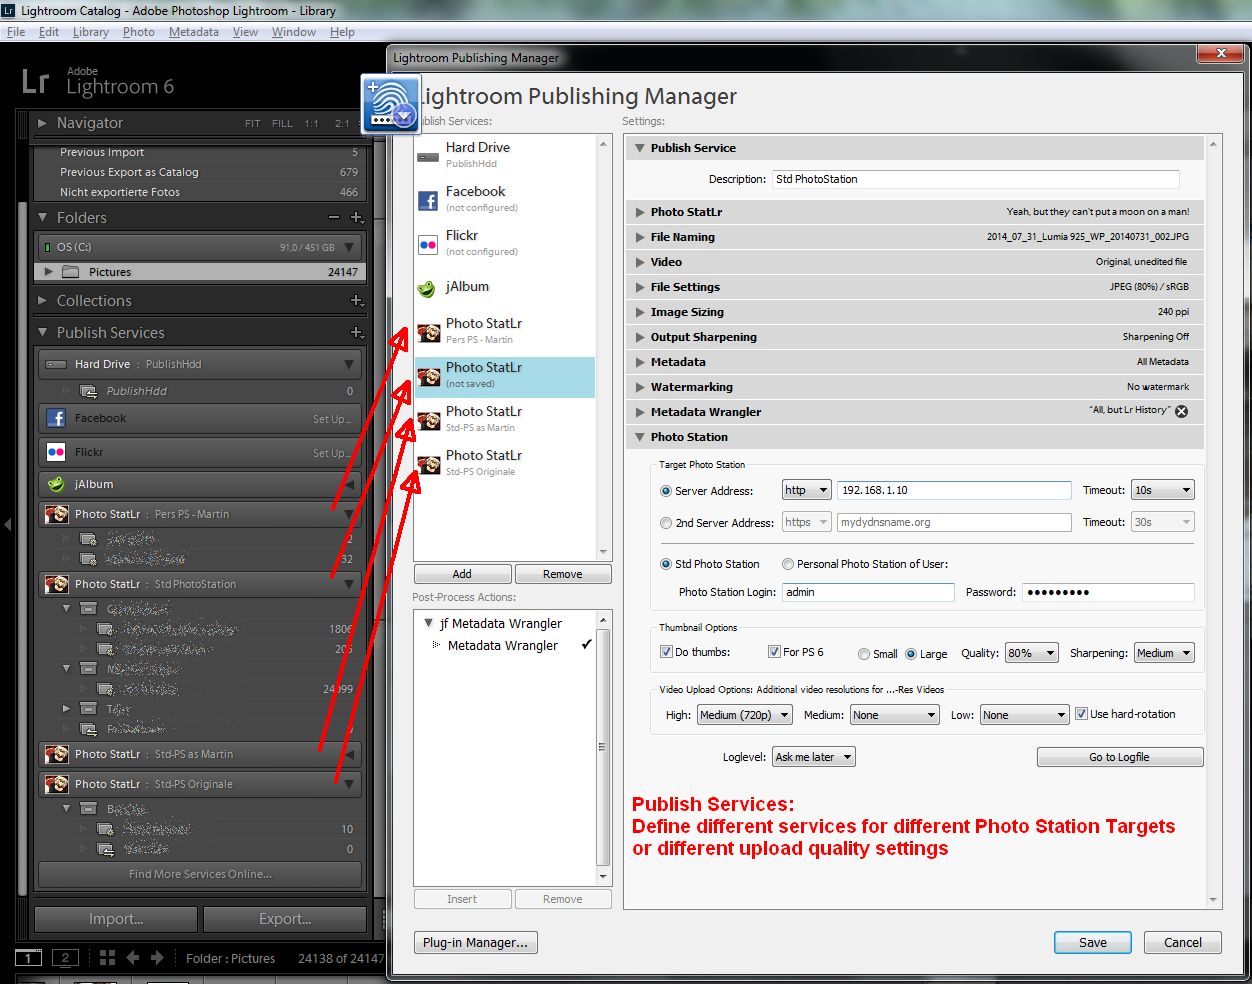Open Plug-in Manager
The height and width of the screenshot is (984, 1252).
tap(475, 943)
